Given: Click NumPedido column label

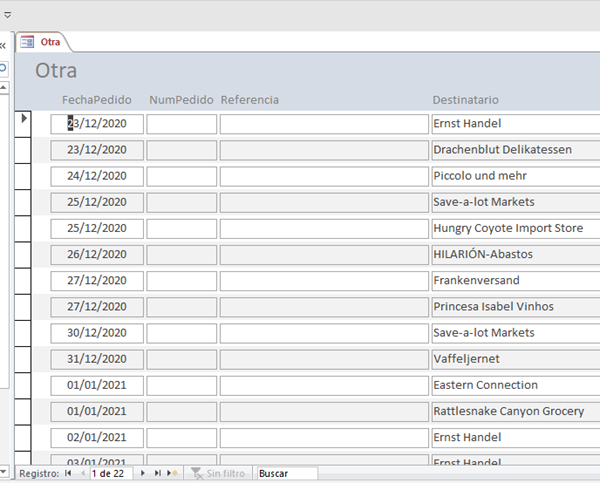Looking at the screenshot, I should pyautogui.click(x=181, y=100).
